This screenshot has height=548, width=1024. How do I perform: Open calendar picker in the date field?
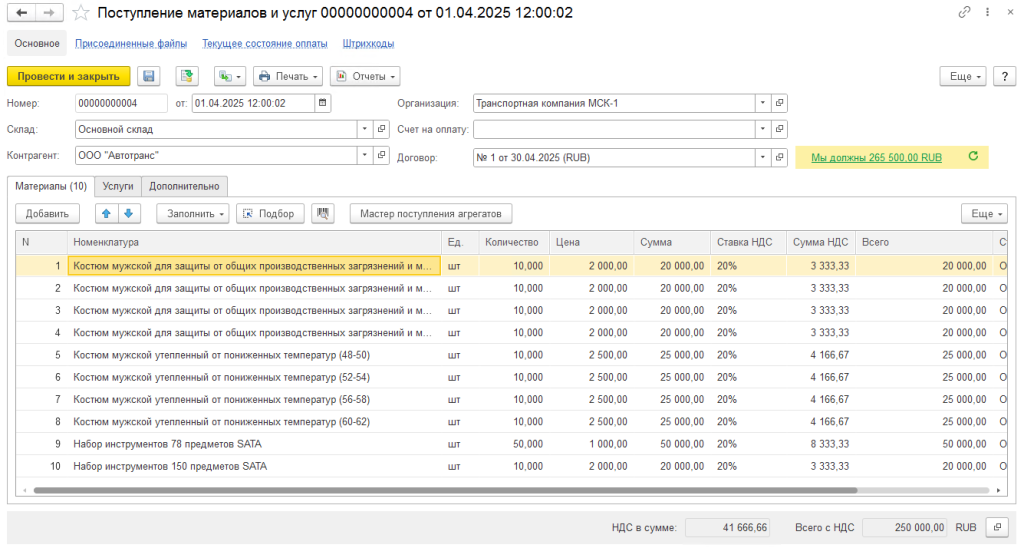click(322, 102)
